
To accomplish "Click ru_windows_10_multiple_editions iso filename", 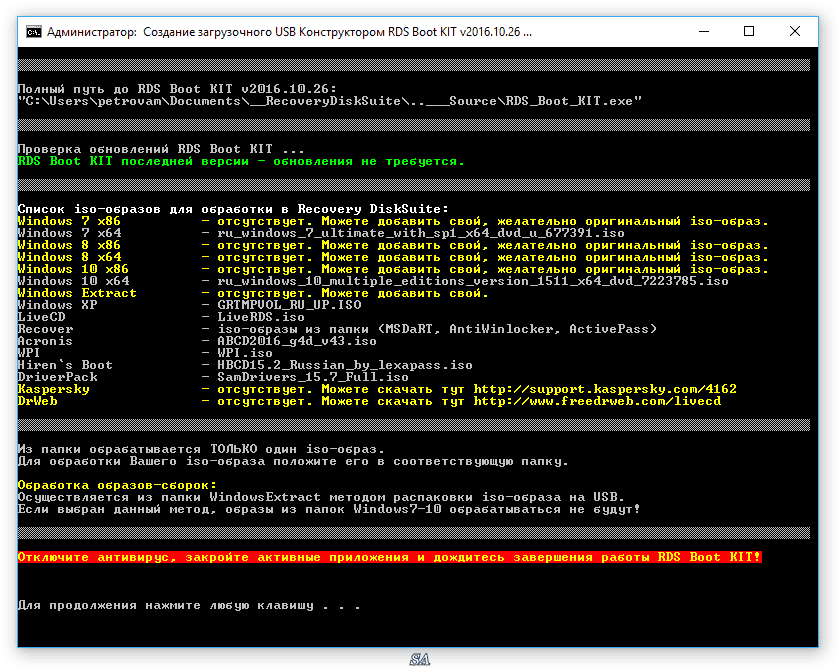I will [472, 281].
